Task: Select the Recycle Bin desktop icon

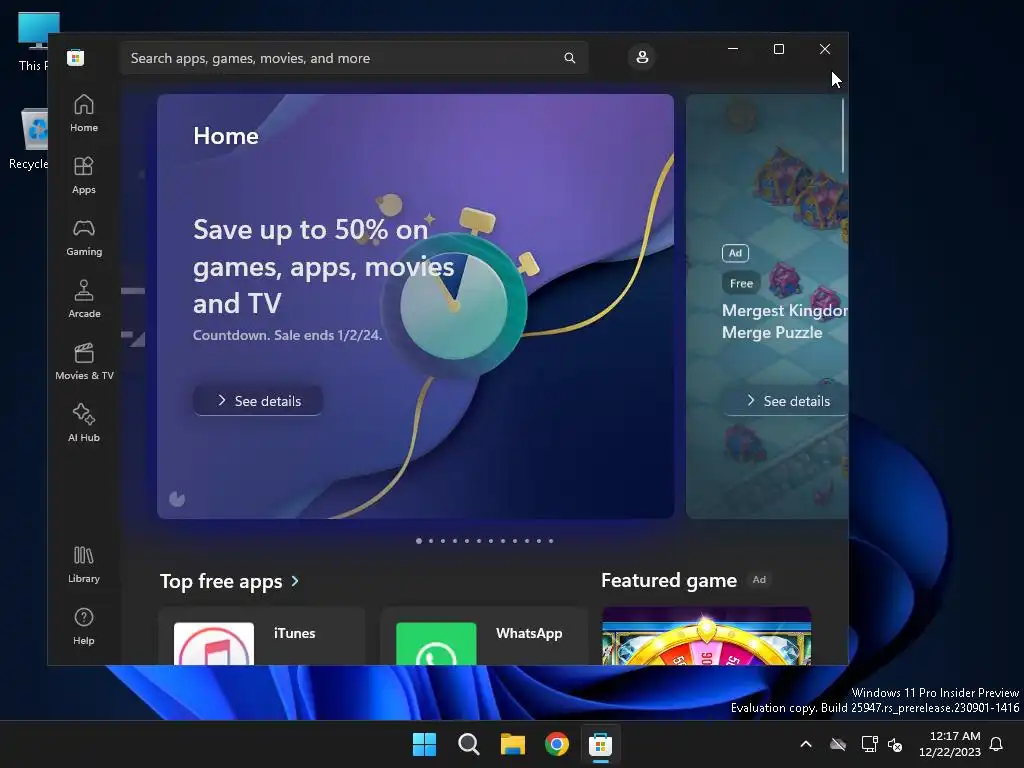Action: [x=29, y=138]
